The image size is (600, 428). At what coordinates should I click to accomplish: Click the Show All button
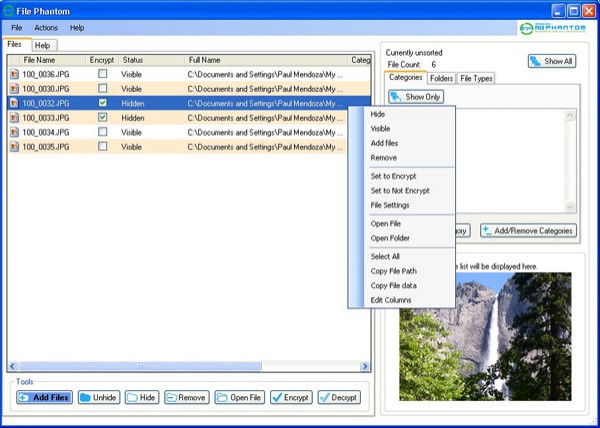click(551, 61)
